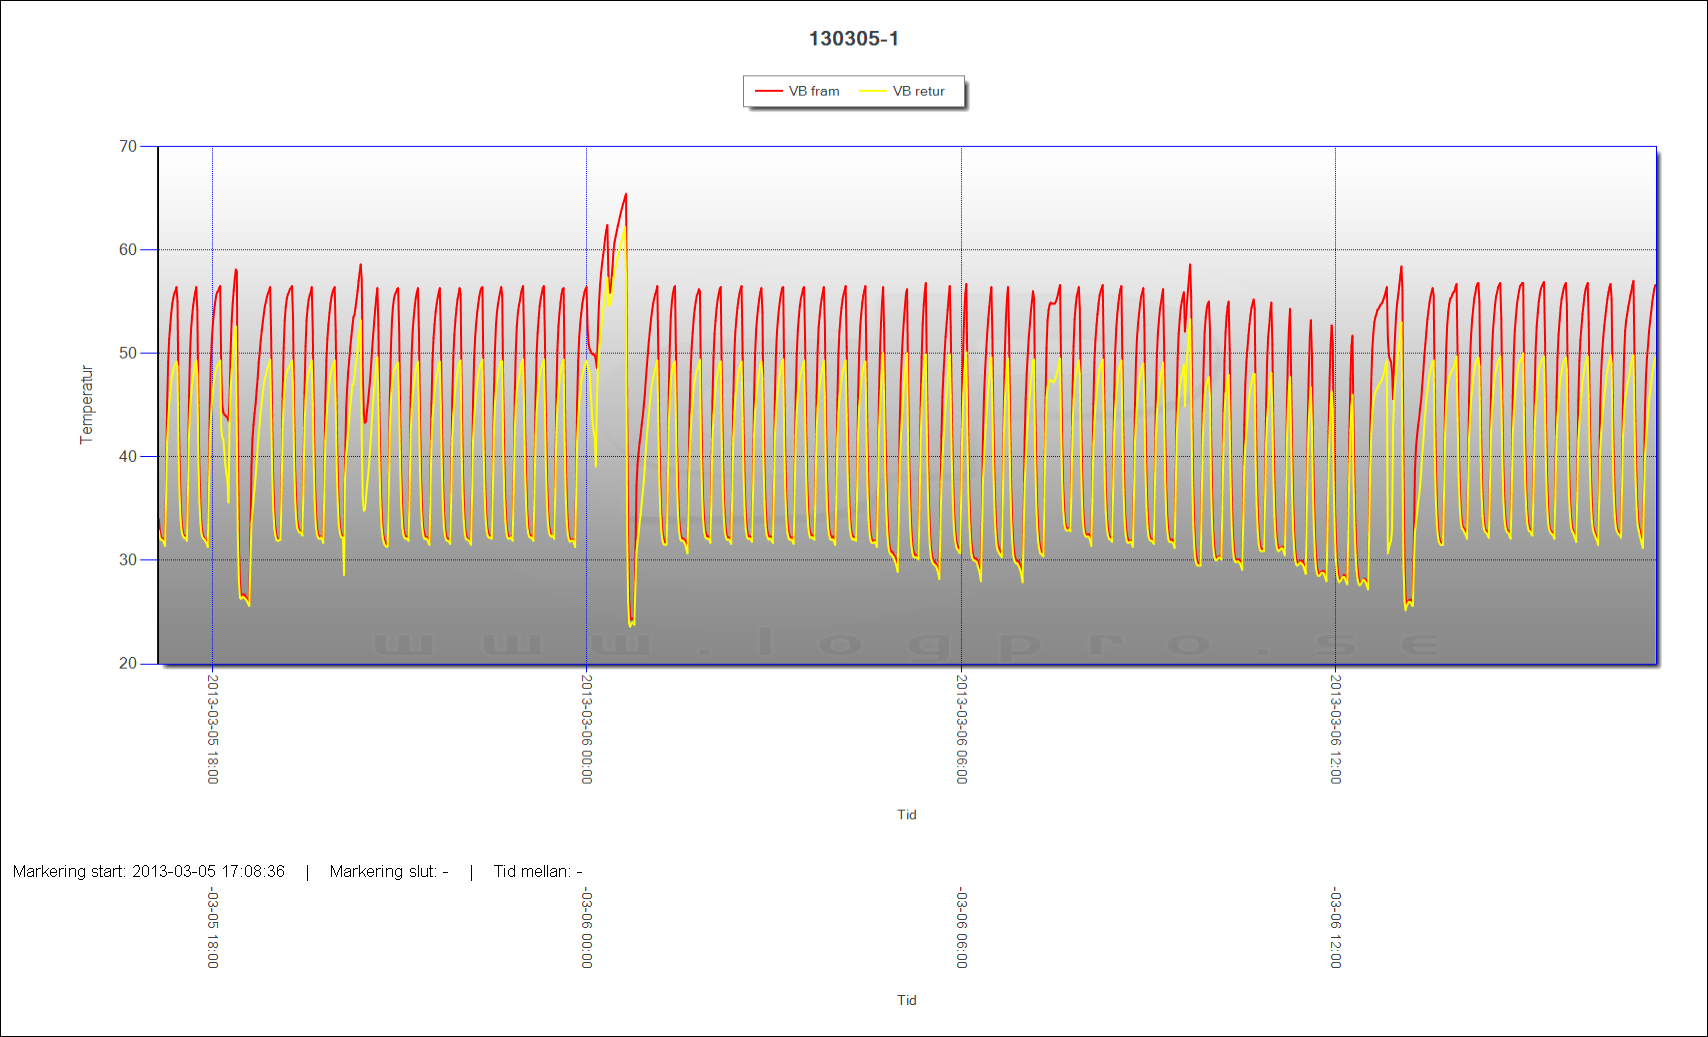Click the full 2013-03-06 00:00 time label

tap(587, 729)
